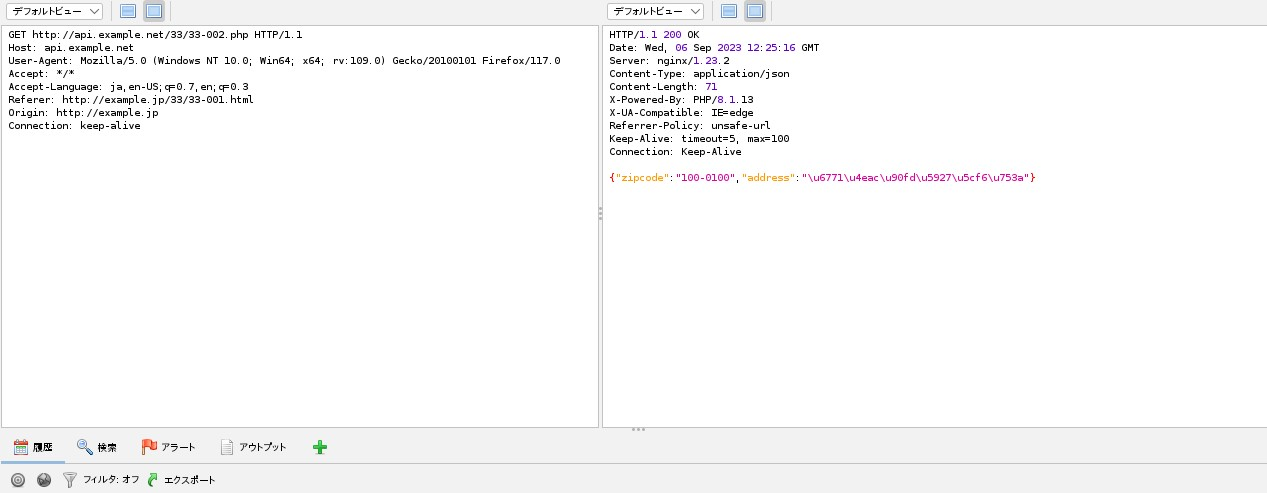Click the Origin: http://example.jp header
Image resolution: width=1267 pixels, height=493 pixels.
click(x=83, y=113)
